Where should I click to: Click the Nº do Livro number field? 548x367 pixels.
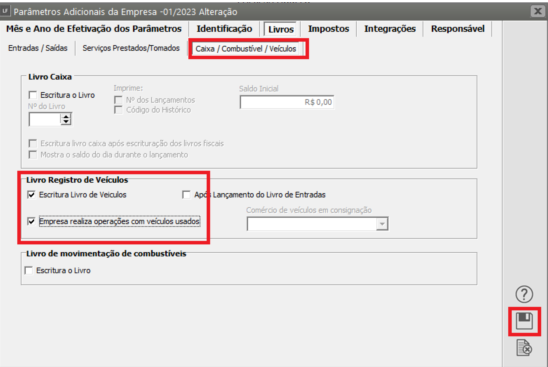pyautogui.click(x=45, y=119)
